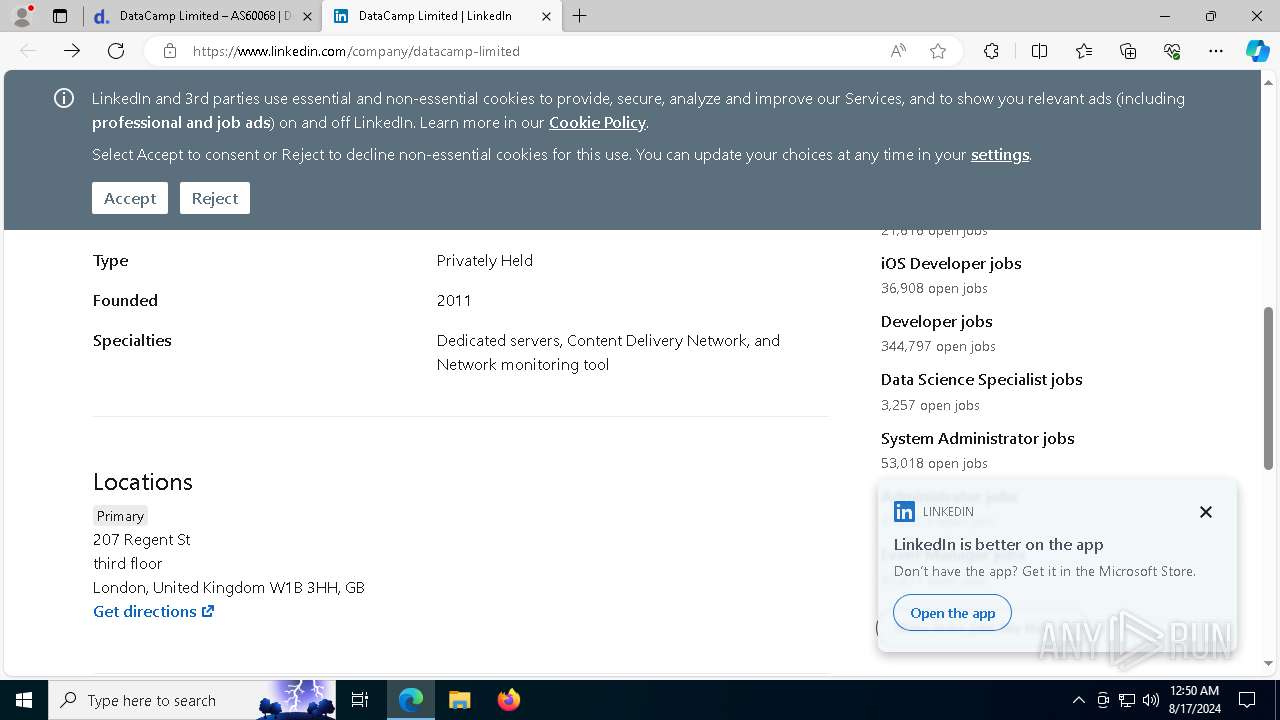Open the tab actions menu icon
Image resolution: width=1280 pixels, height=720 pixels.
click(x=60, y=16)
